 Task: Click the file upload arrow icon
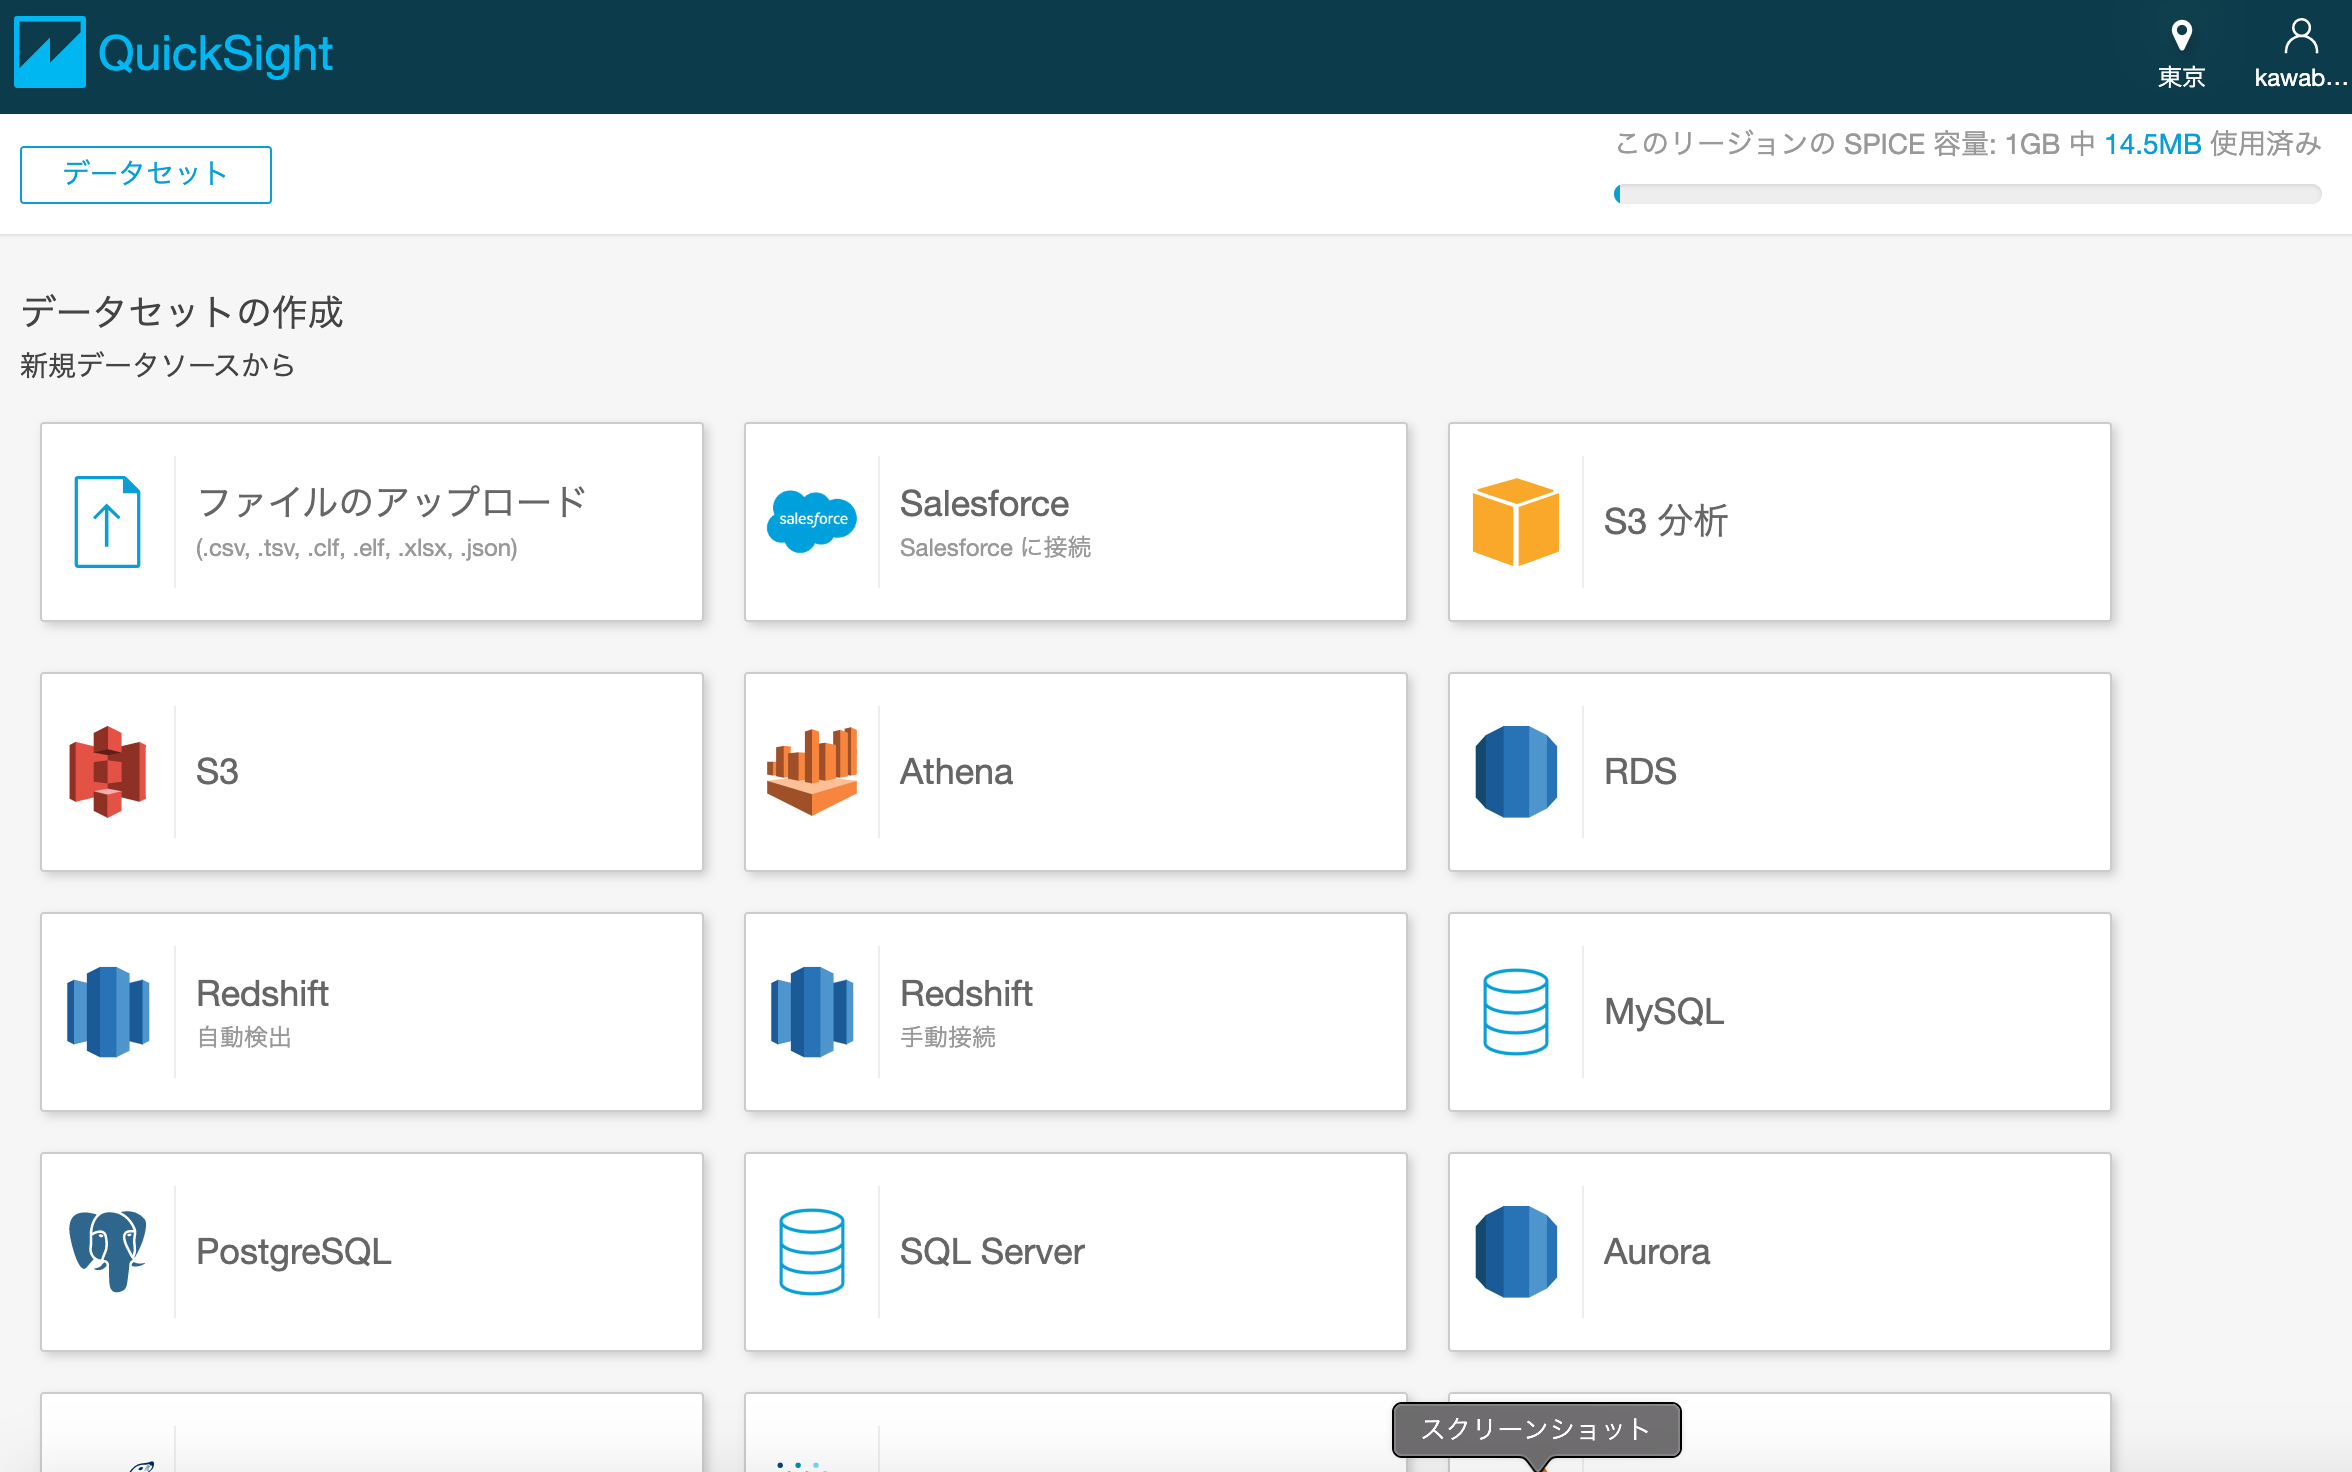point(107,522)
